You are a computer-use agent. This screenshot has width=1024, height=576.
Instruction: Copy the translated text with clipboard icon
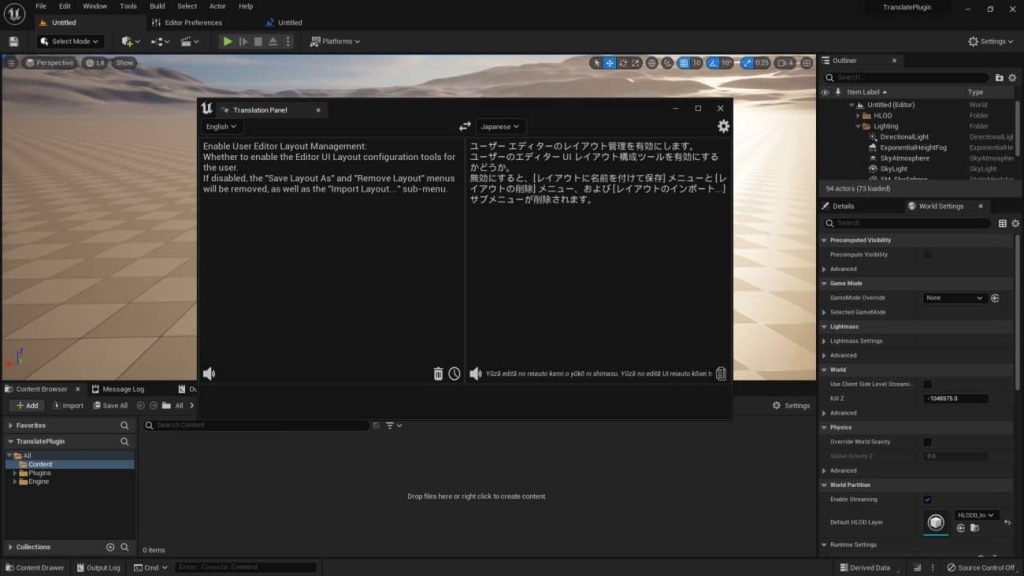tap(720, 374)
